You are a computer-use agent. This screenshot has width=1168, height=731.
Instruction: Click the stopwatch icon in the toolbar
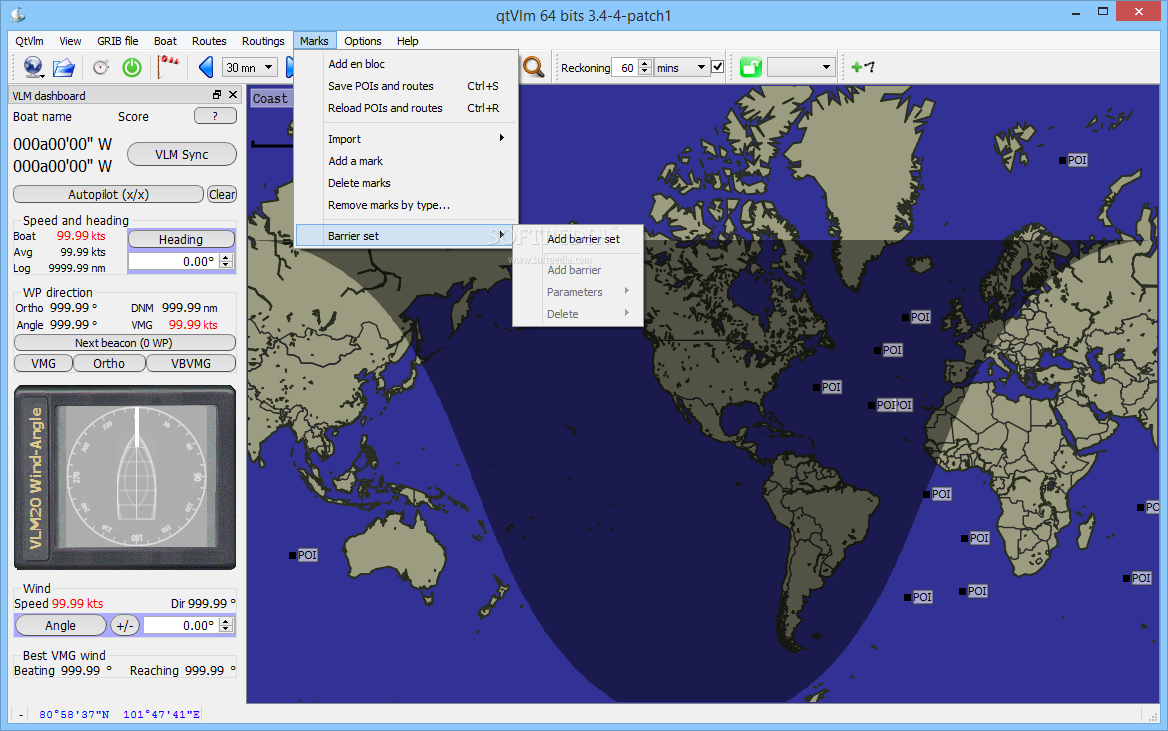tap(101, 67)
